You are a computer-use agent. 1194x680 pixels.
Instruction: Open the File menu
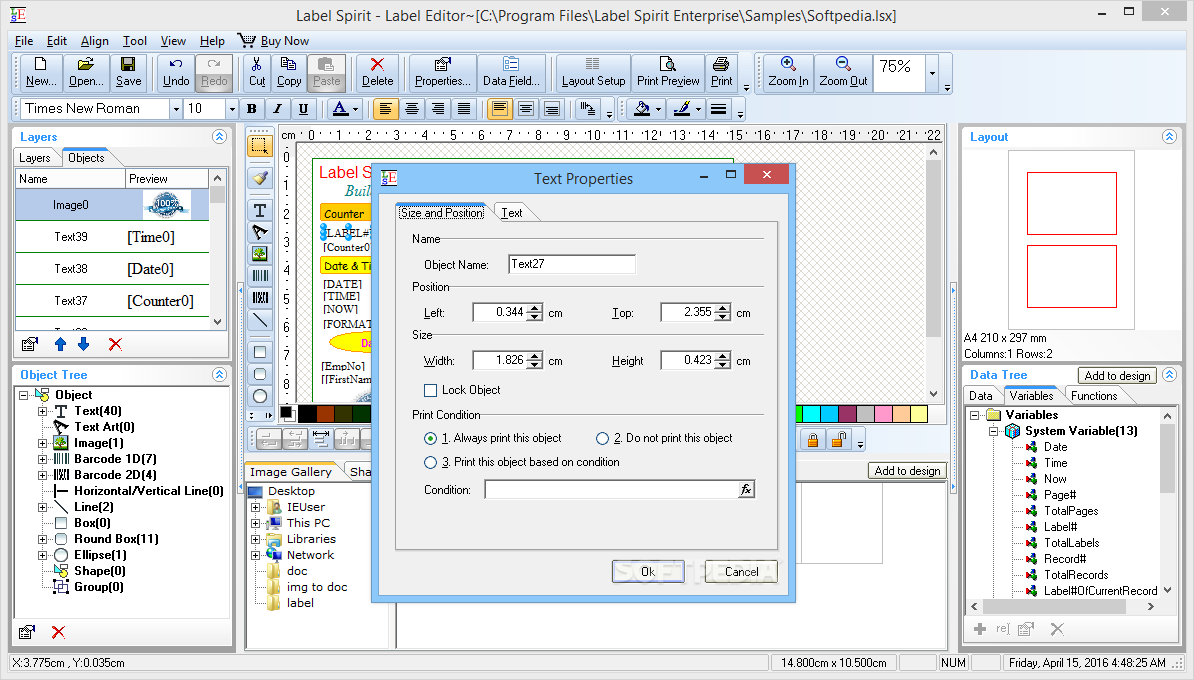(x=24, y=41)
